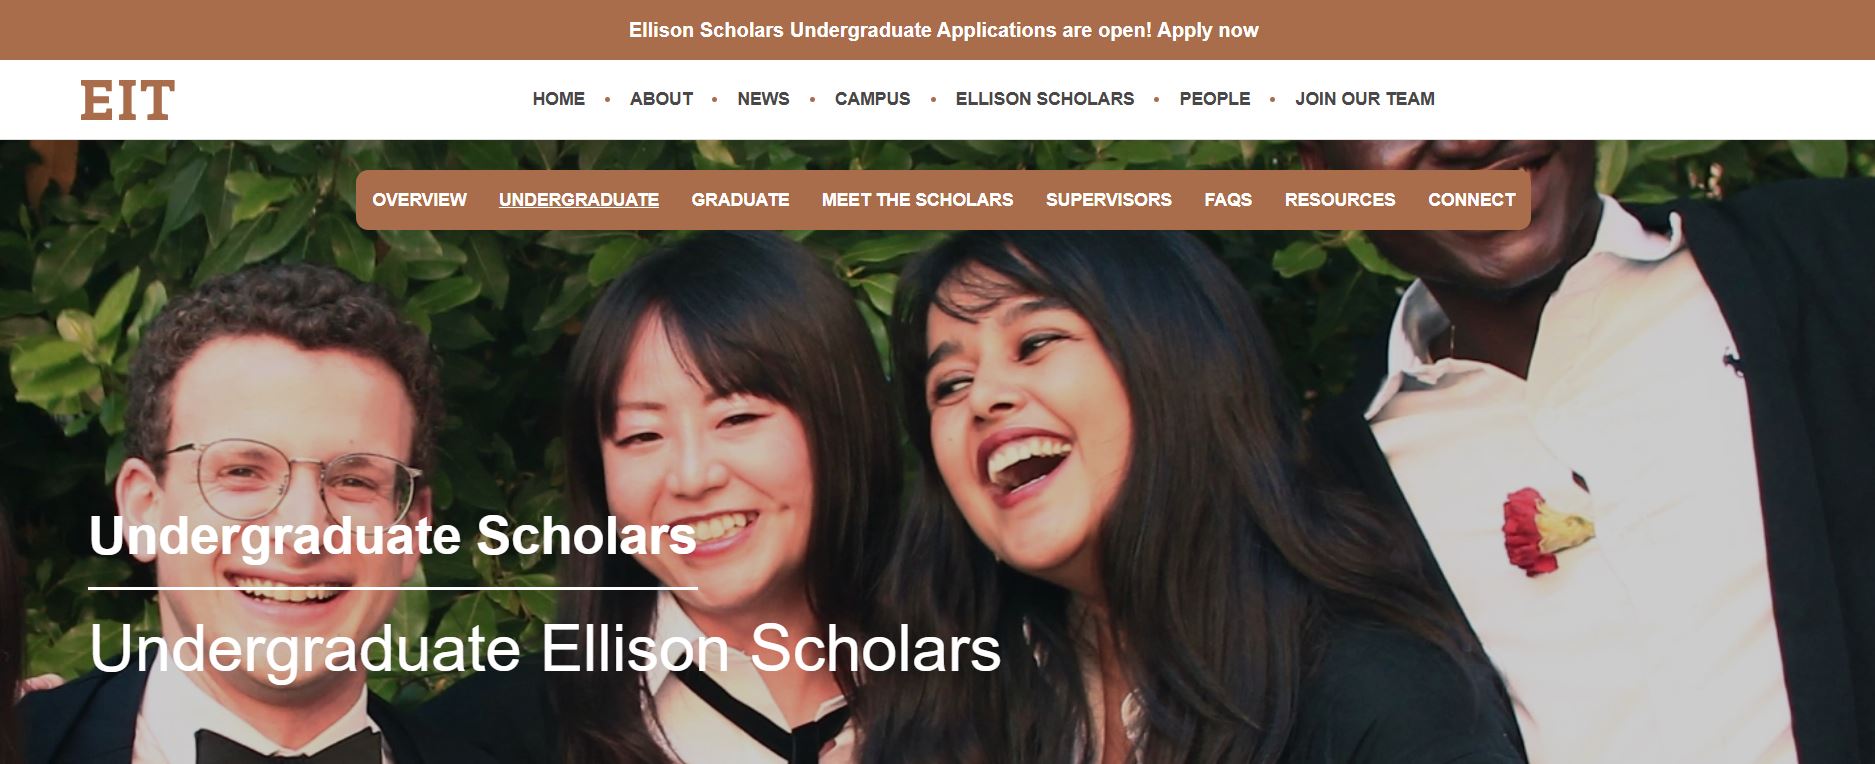Switch to the GRADUATE sub-tab
Viewport: 1875px width, 764px height.
[x=740, y=200]
